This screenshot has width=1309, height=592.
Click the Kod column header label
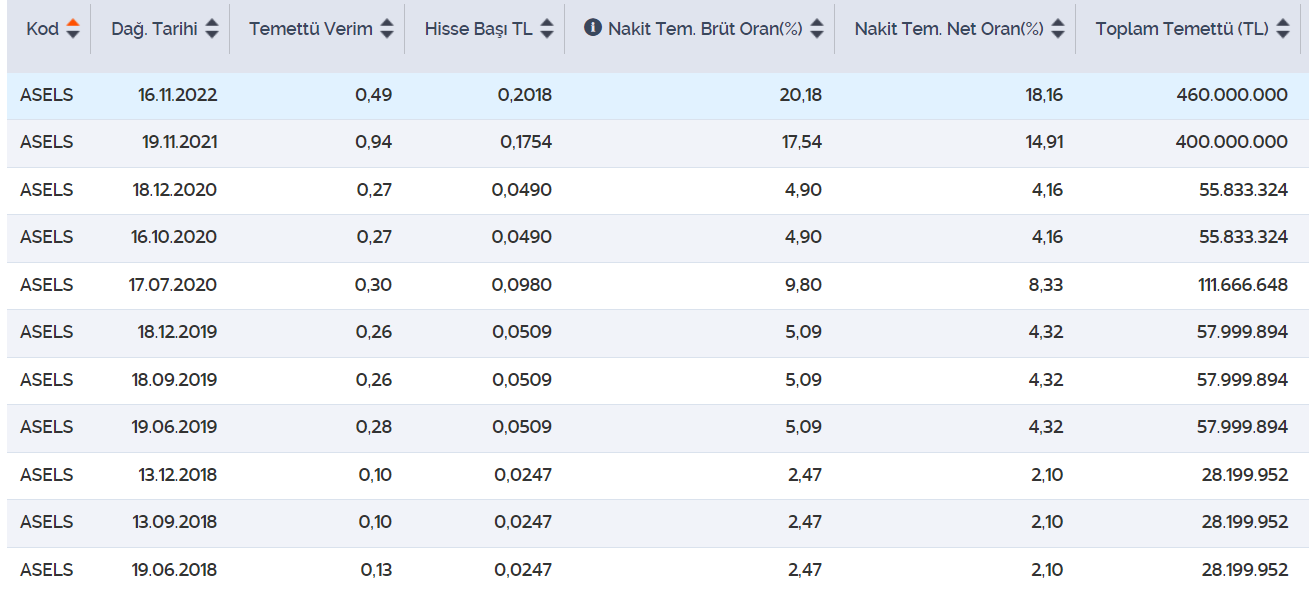coord(43,29)
